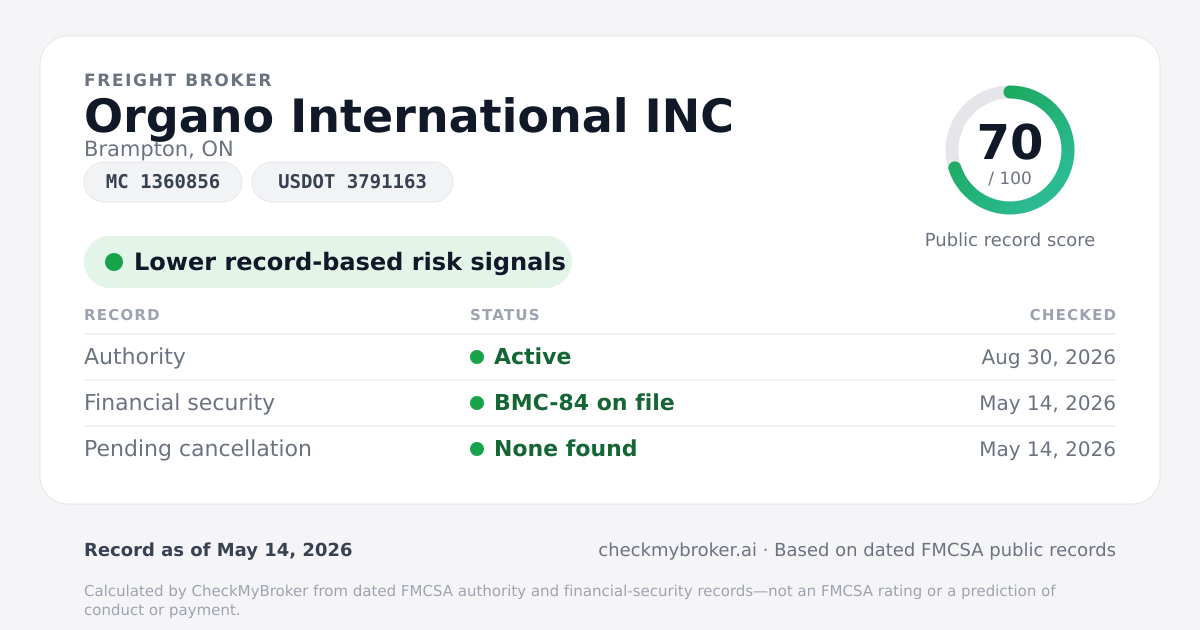
Task: Click the green dot in risk signals badge
Action: 114,262
